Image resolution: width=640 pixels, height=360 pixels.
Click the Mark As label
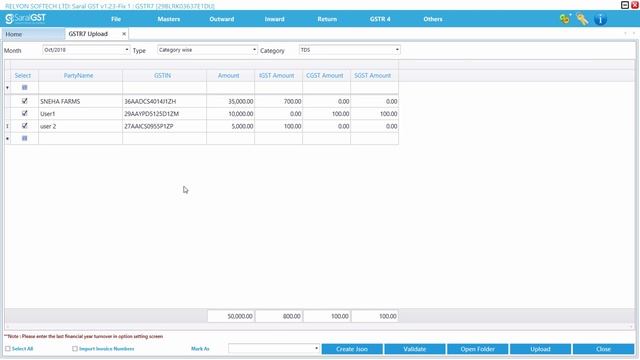click(x=200, y=349)
